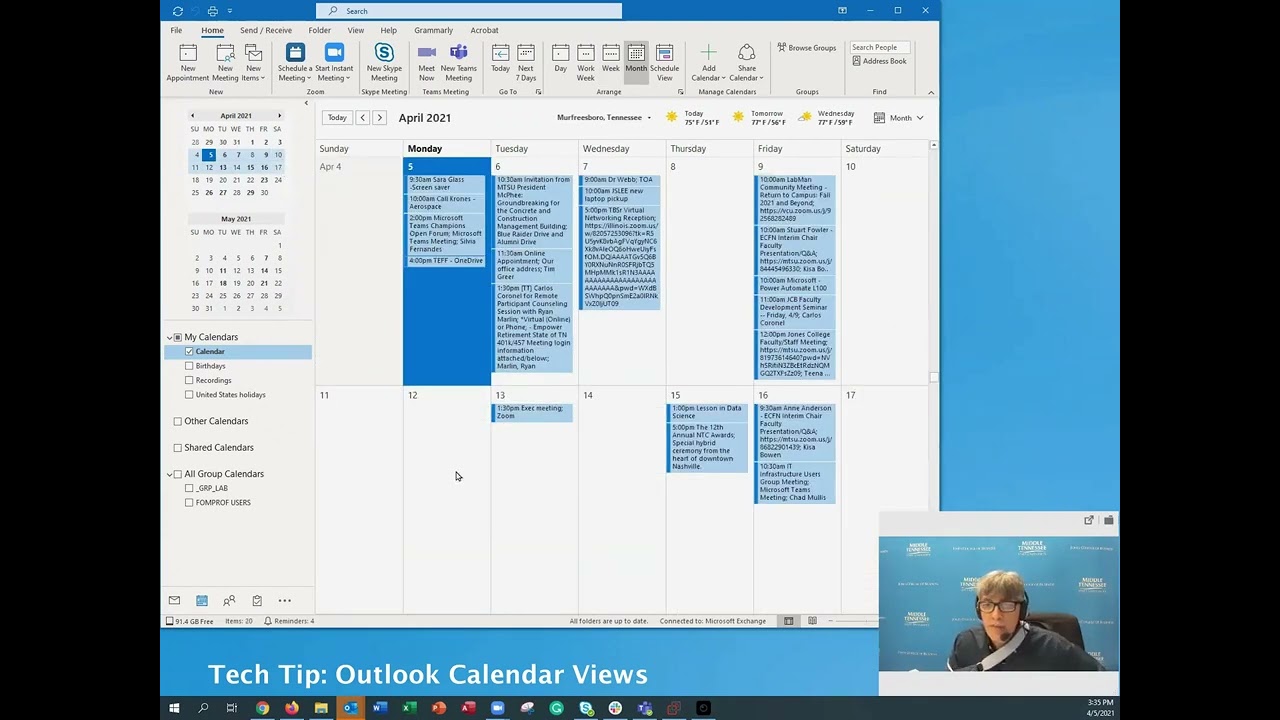
Task: Click the Send/Receive All Folders quick icon
Action: pyautogui.click(x=178, y=11)
